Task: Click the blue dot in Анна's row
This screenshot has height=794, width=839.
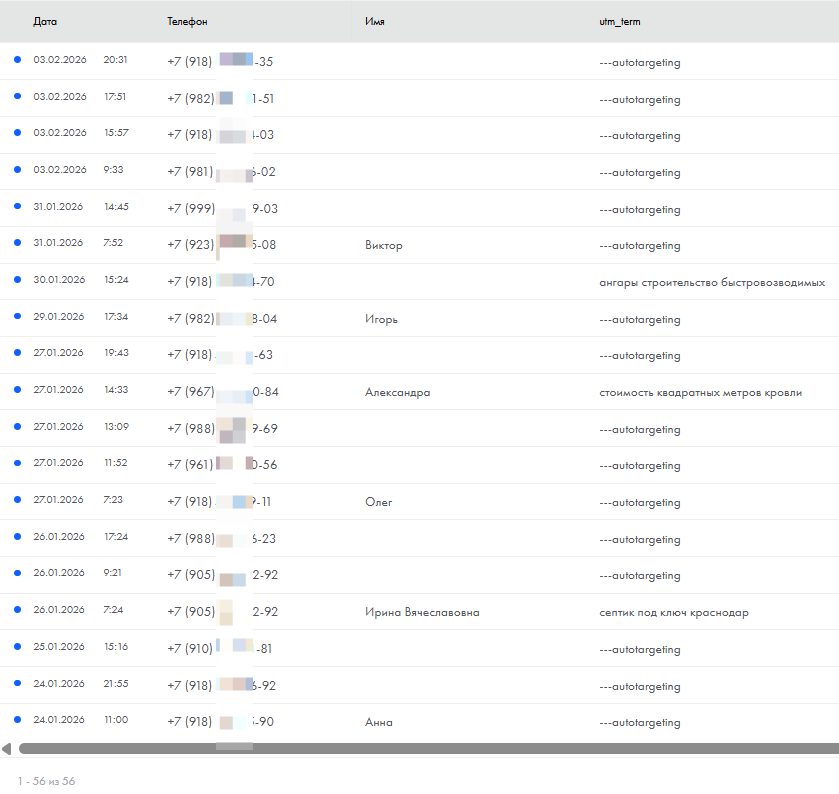Action: [x=17, y=720]
